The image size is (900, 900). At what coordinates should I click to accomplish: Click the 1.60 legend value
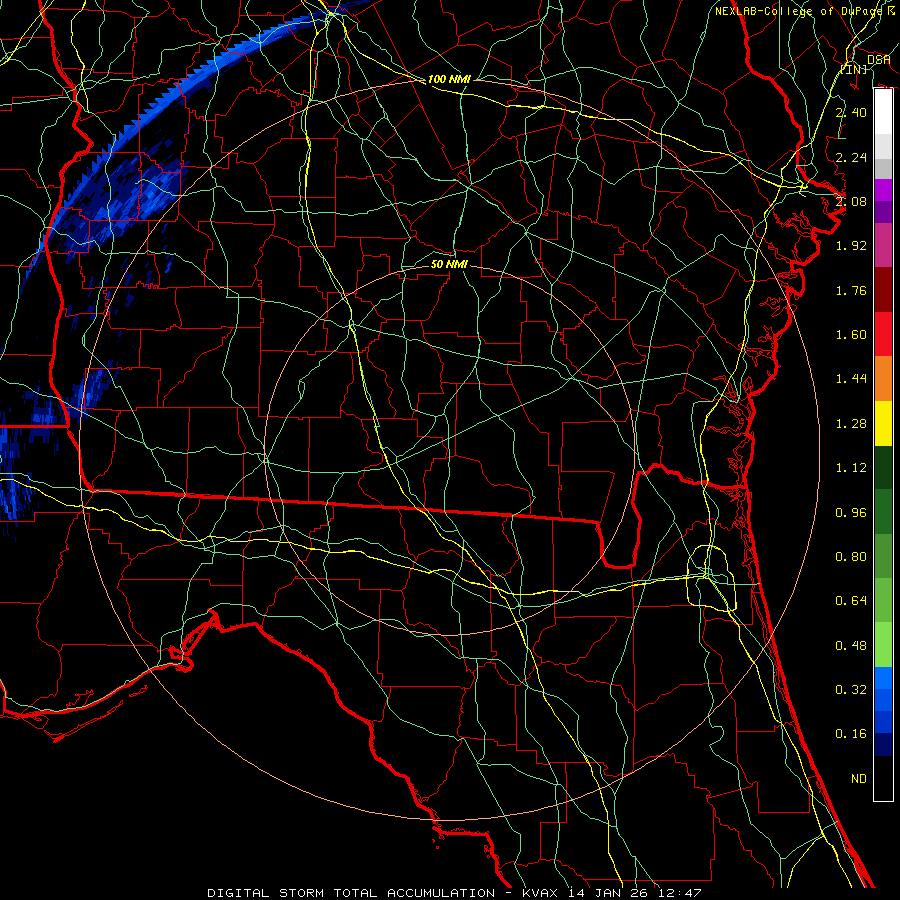[851, 335]
